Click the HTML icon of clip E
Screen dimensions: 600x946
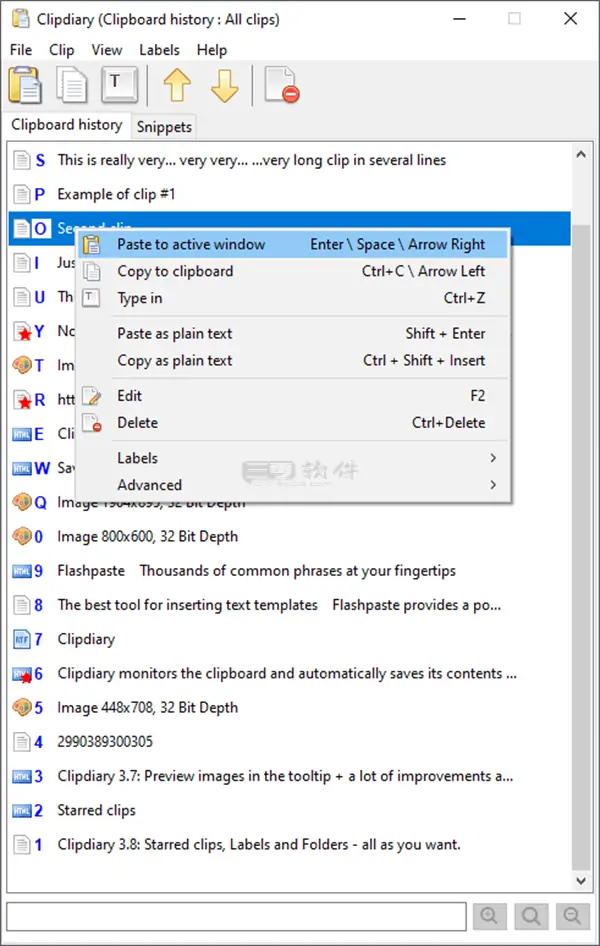click(x=22, y=434)
